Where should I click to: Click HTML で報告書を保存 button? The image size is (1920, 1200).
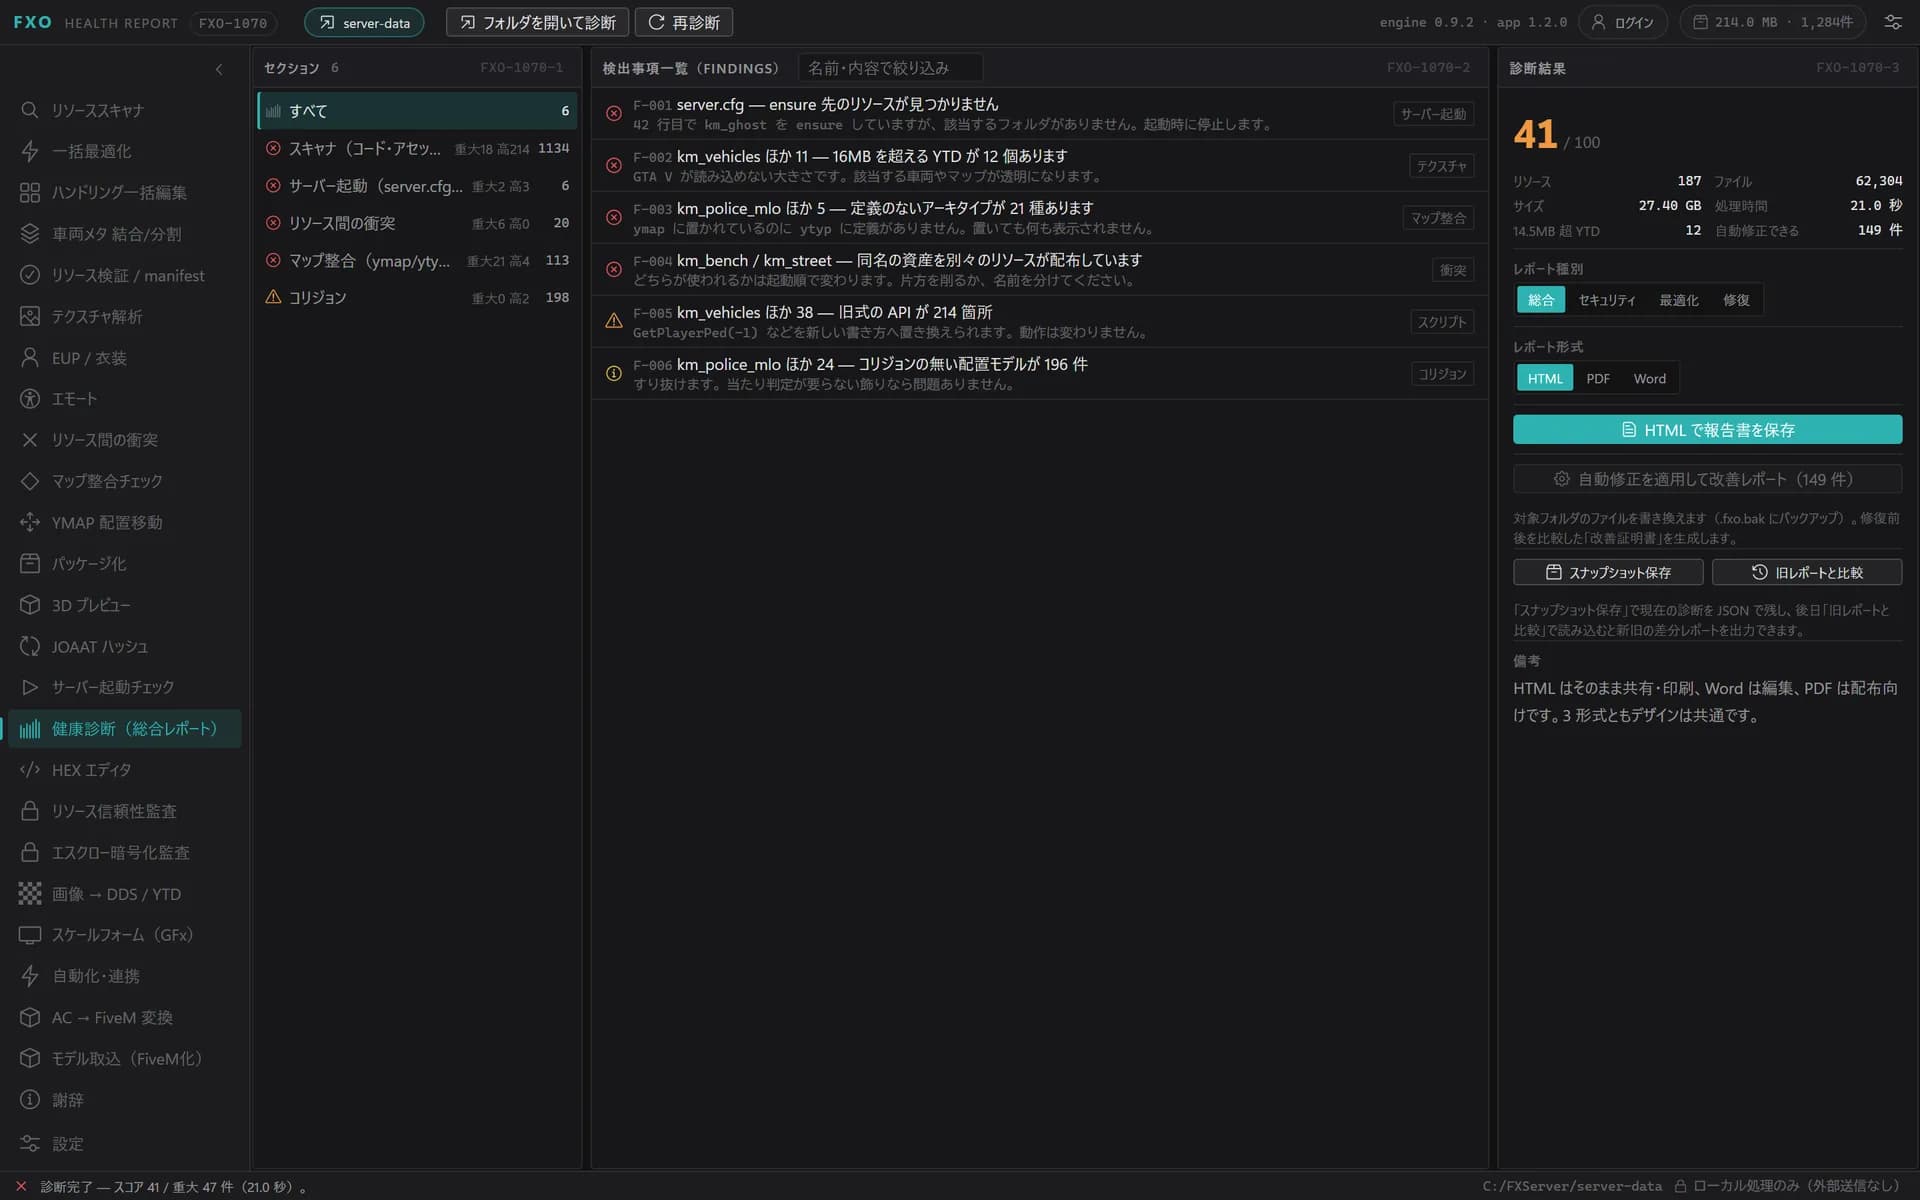click(1707, 430)
